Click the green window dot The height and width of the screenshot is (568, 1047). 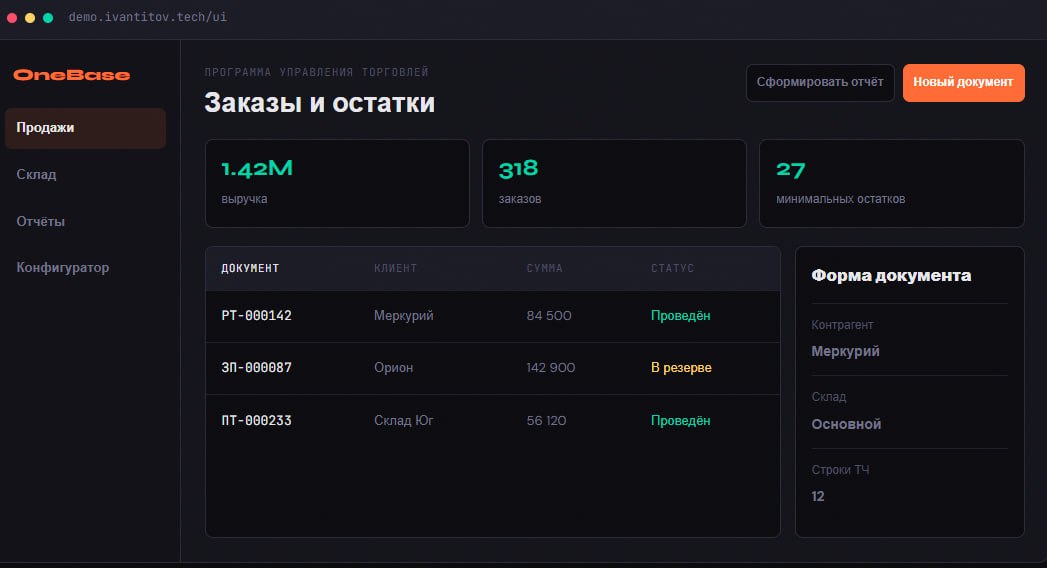coord(48,18)
